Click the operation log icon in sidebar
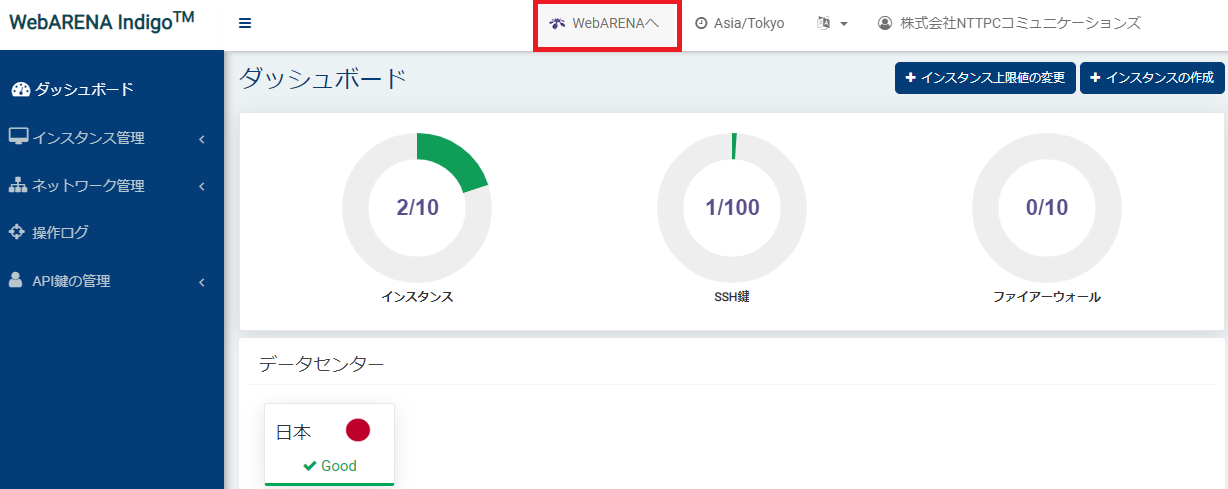1228x489 pixels. coord(17,232)
